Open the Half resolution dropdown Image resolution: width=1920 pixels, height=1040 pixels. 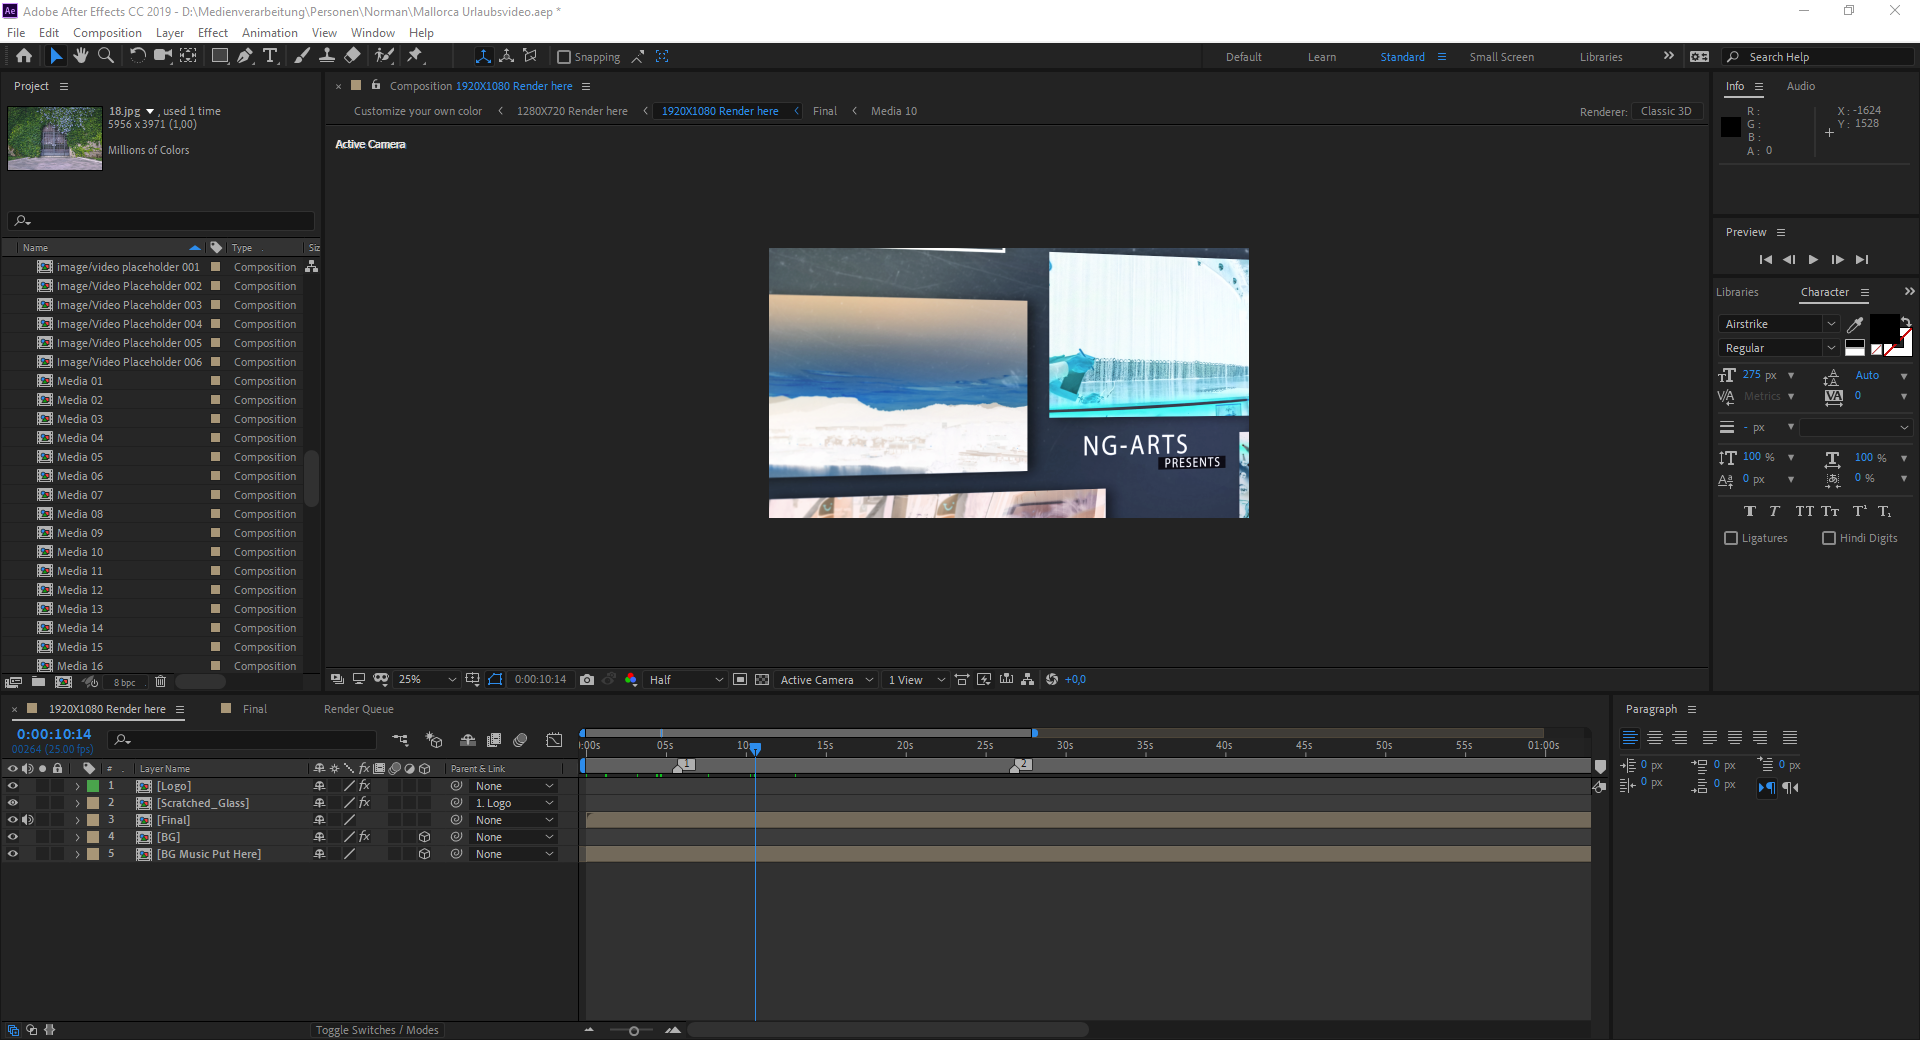click(685, 680)
